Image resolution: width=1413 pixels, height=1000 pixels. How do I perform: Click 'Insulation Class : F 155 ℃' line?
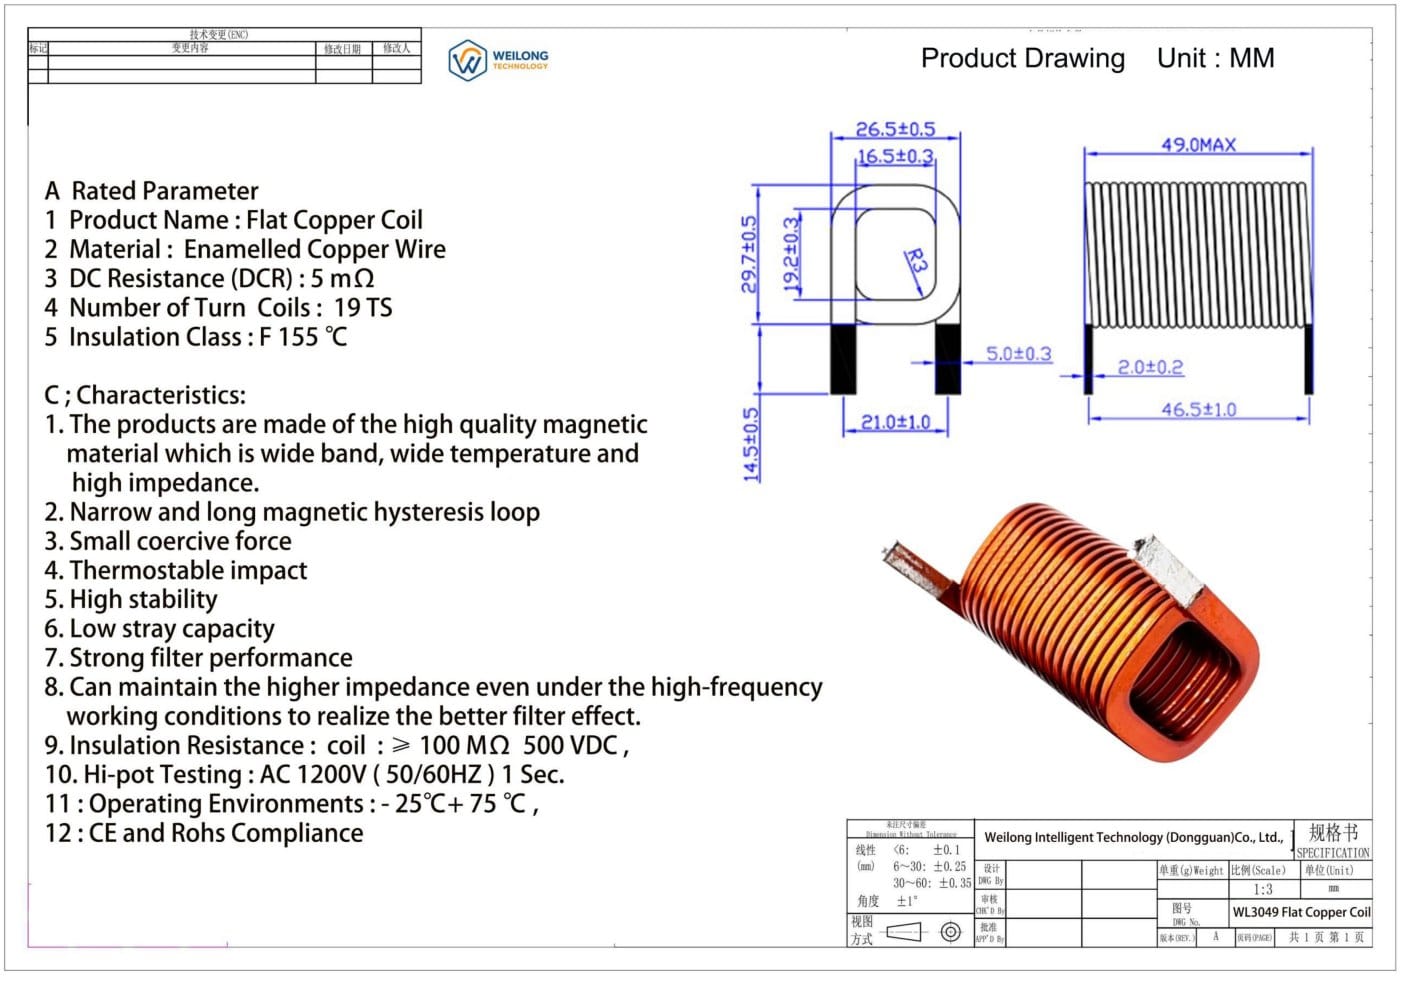[196, 337]
